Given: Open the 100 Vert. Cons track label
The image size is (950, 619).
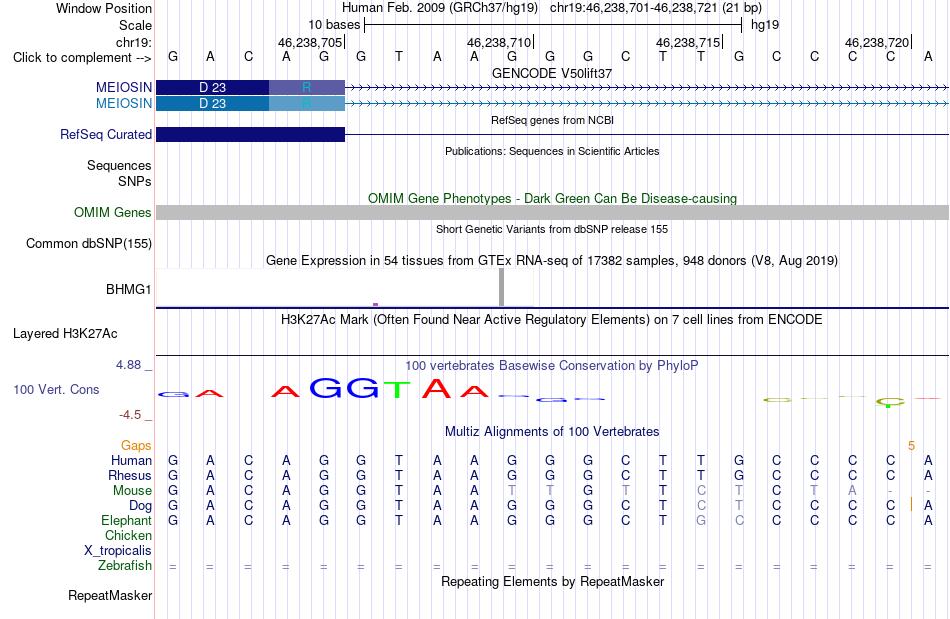Looking at the screenshot, I should pos(56,389).
